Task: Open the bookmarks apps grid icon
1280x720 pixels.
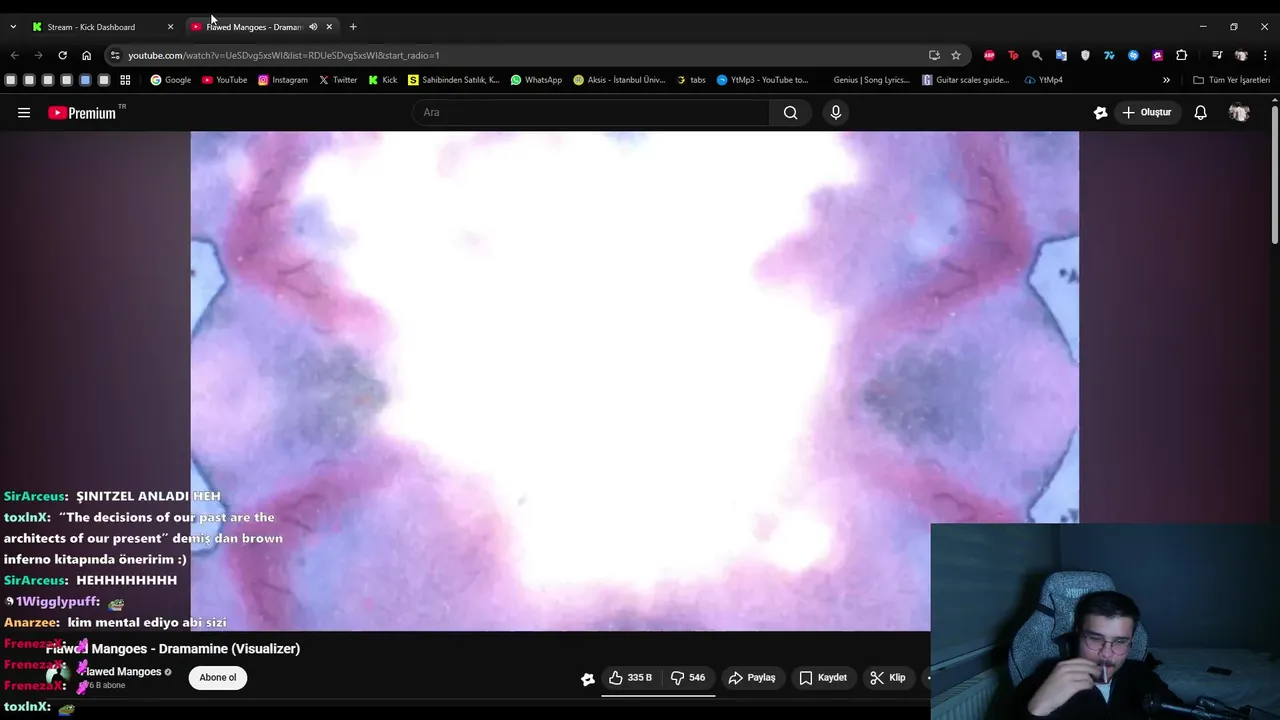Action: tap(125, 80)
